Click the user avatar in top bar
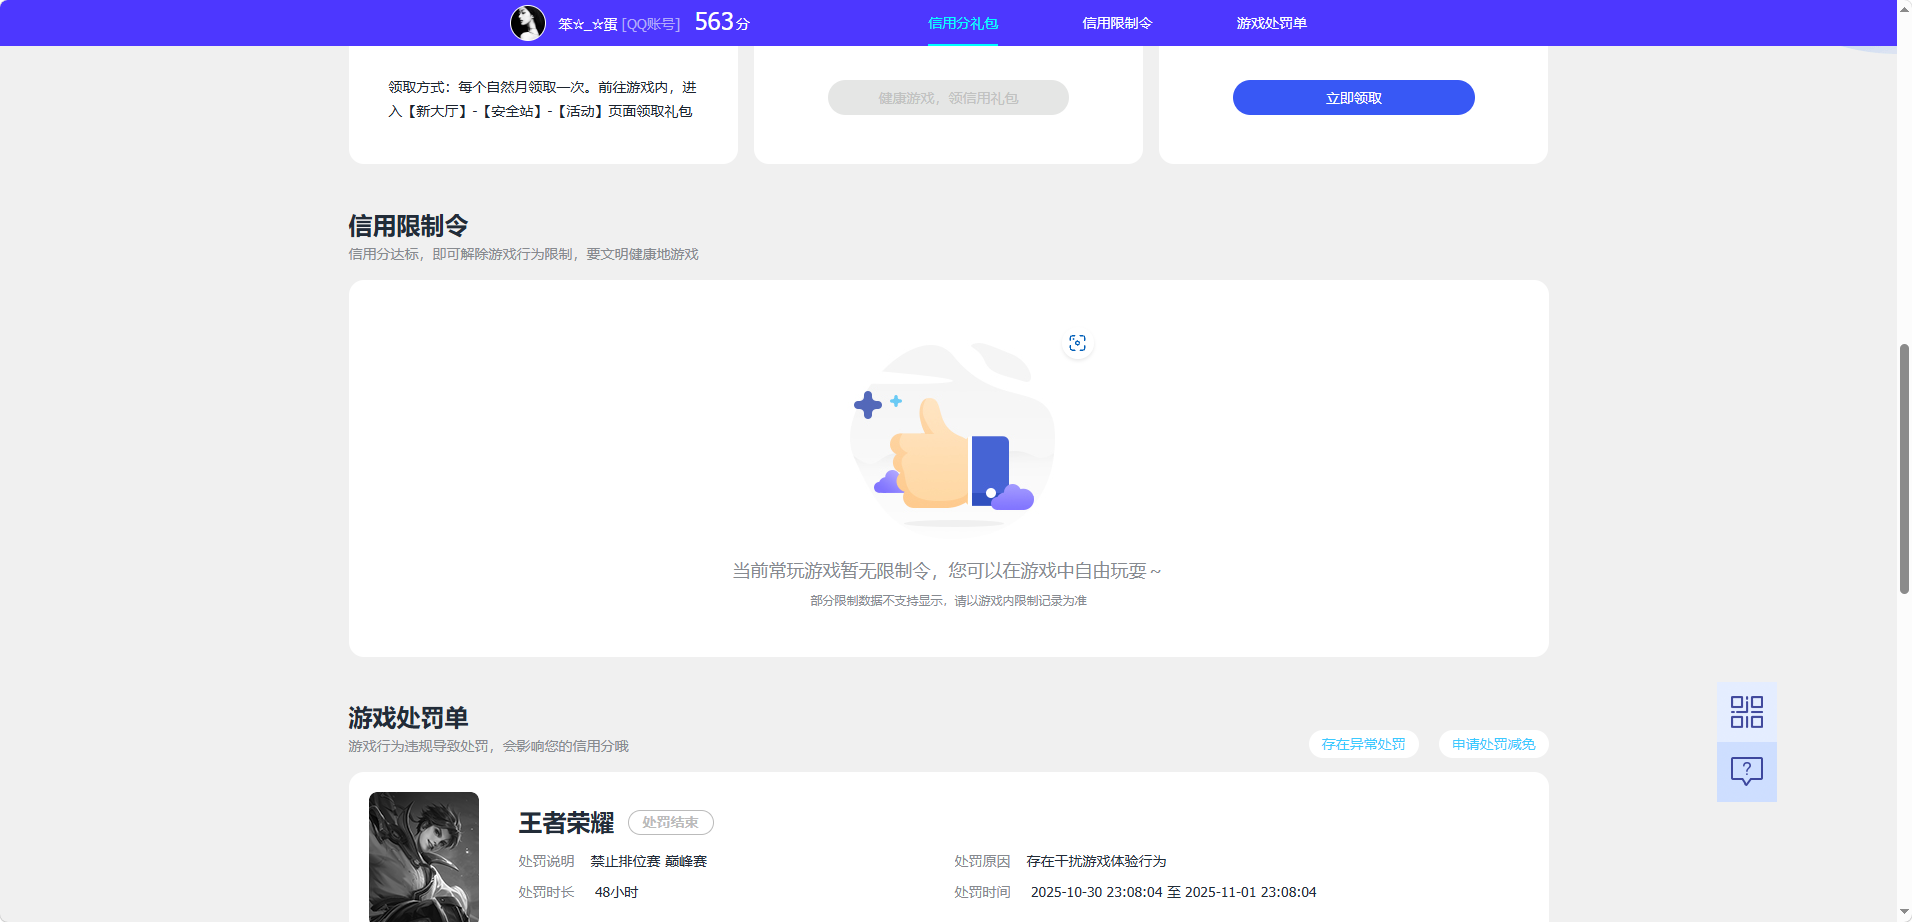 [x=528, y=23]
